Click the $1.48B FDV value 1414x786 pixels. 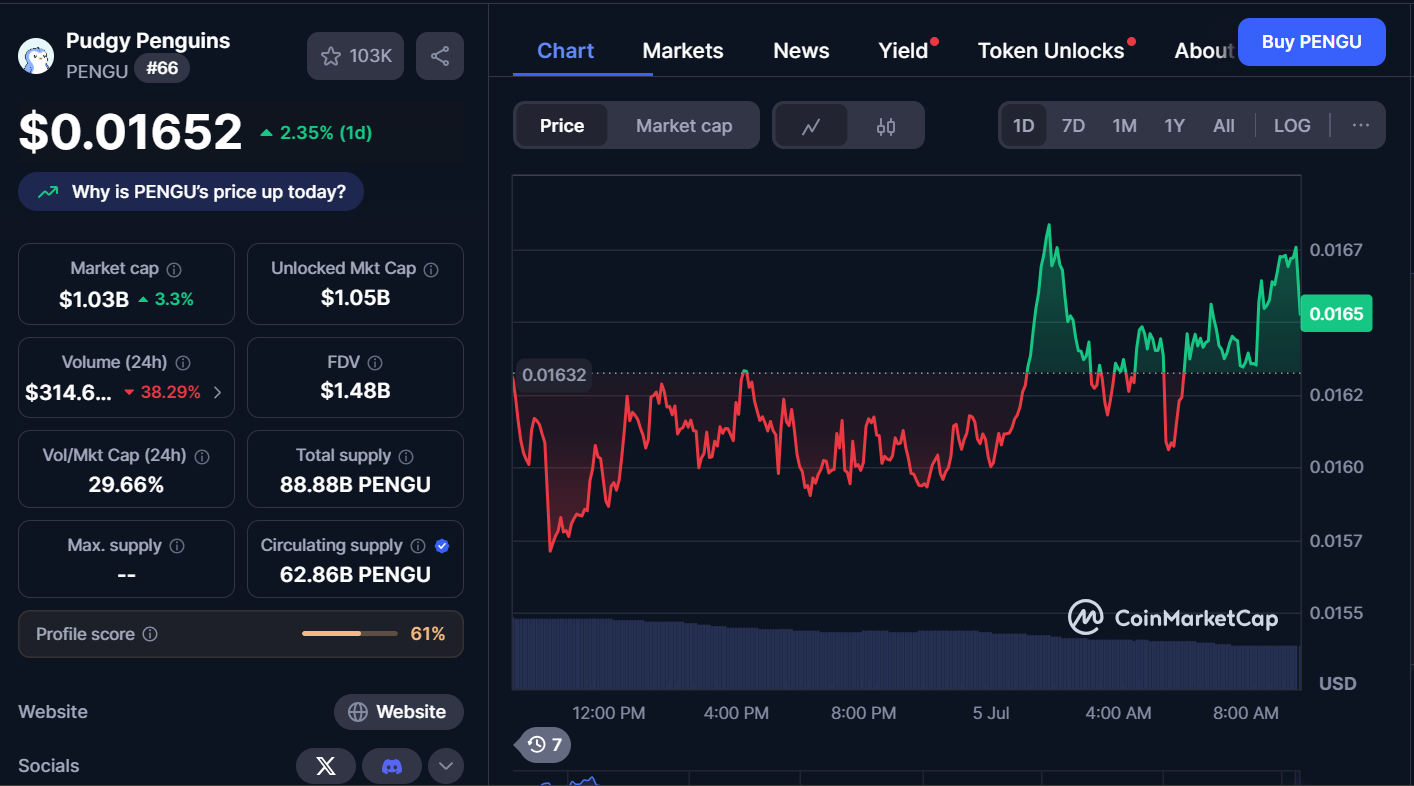[355, 391]
